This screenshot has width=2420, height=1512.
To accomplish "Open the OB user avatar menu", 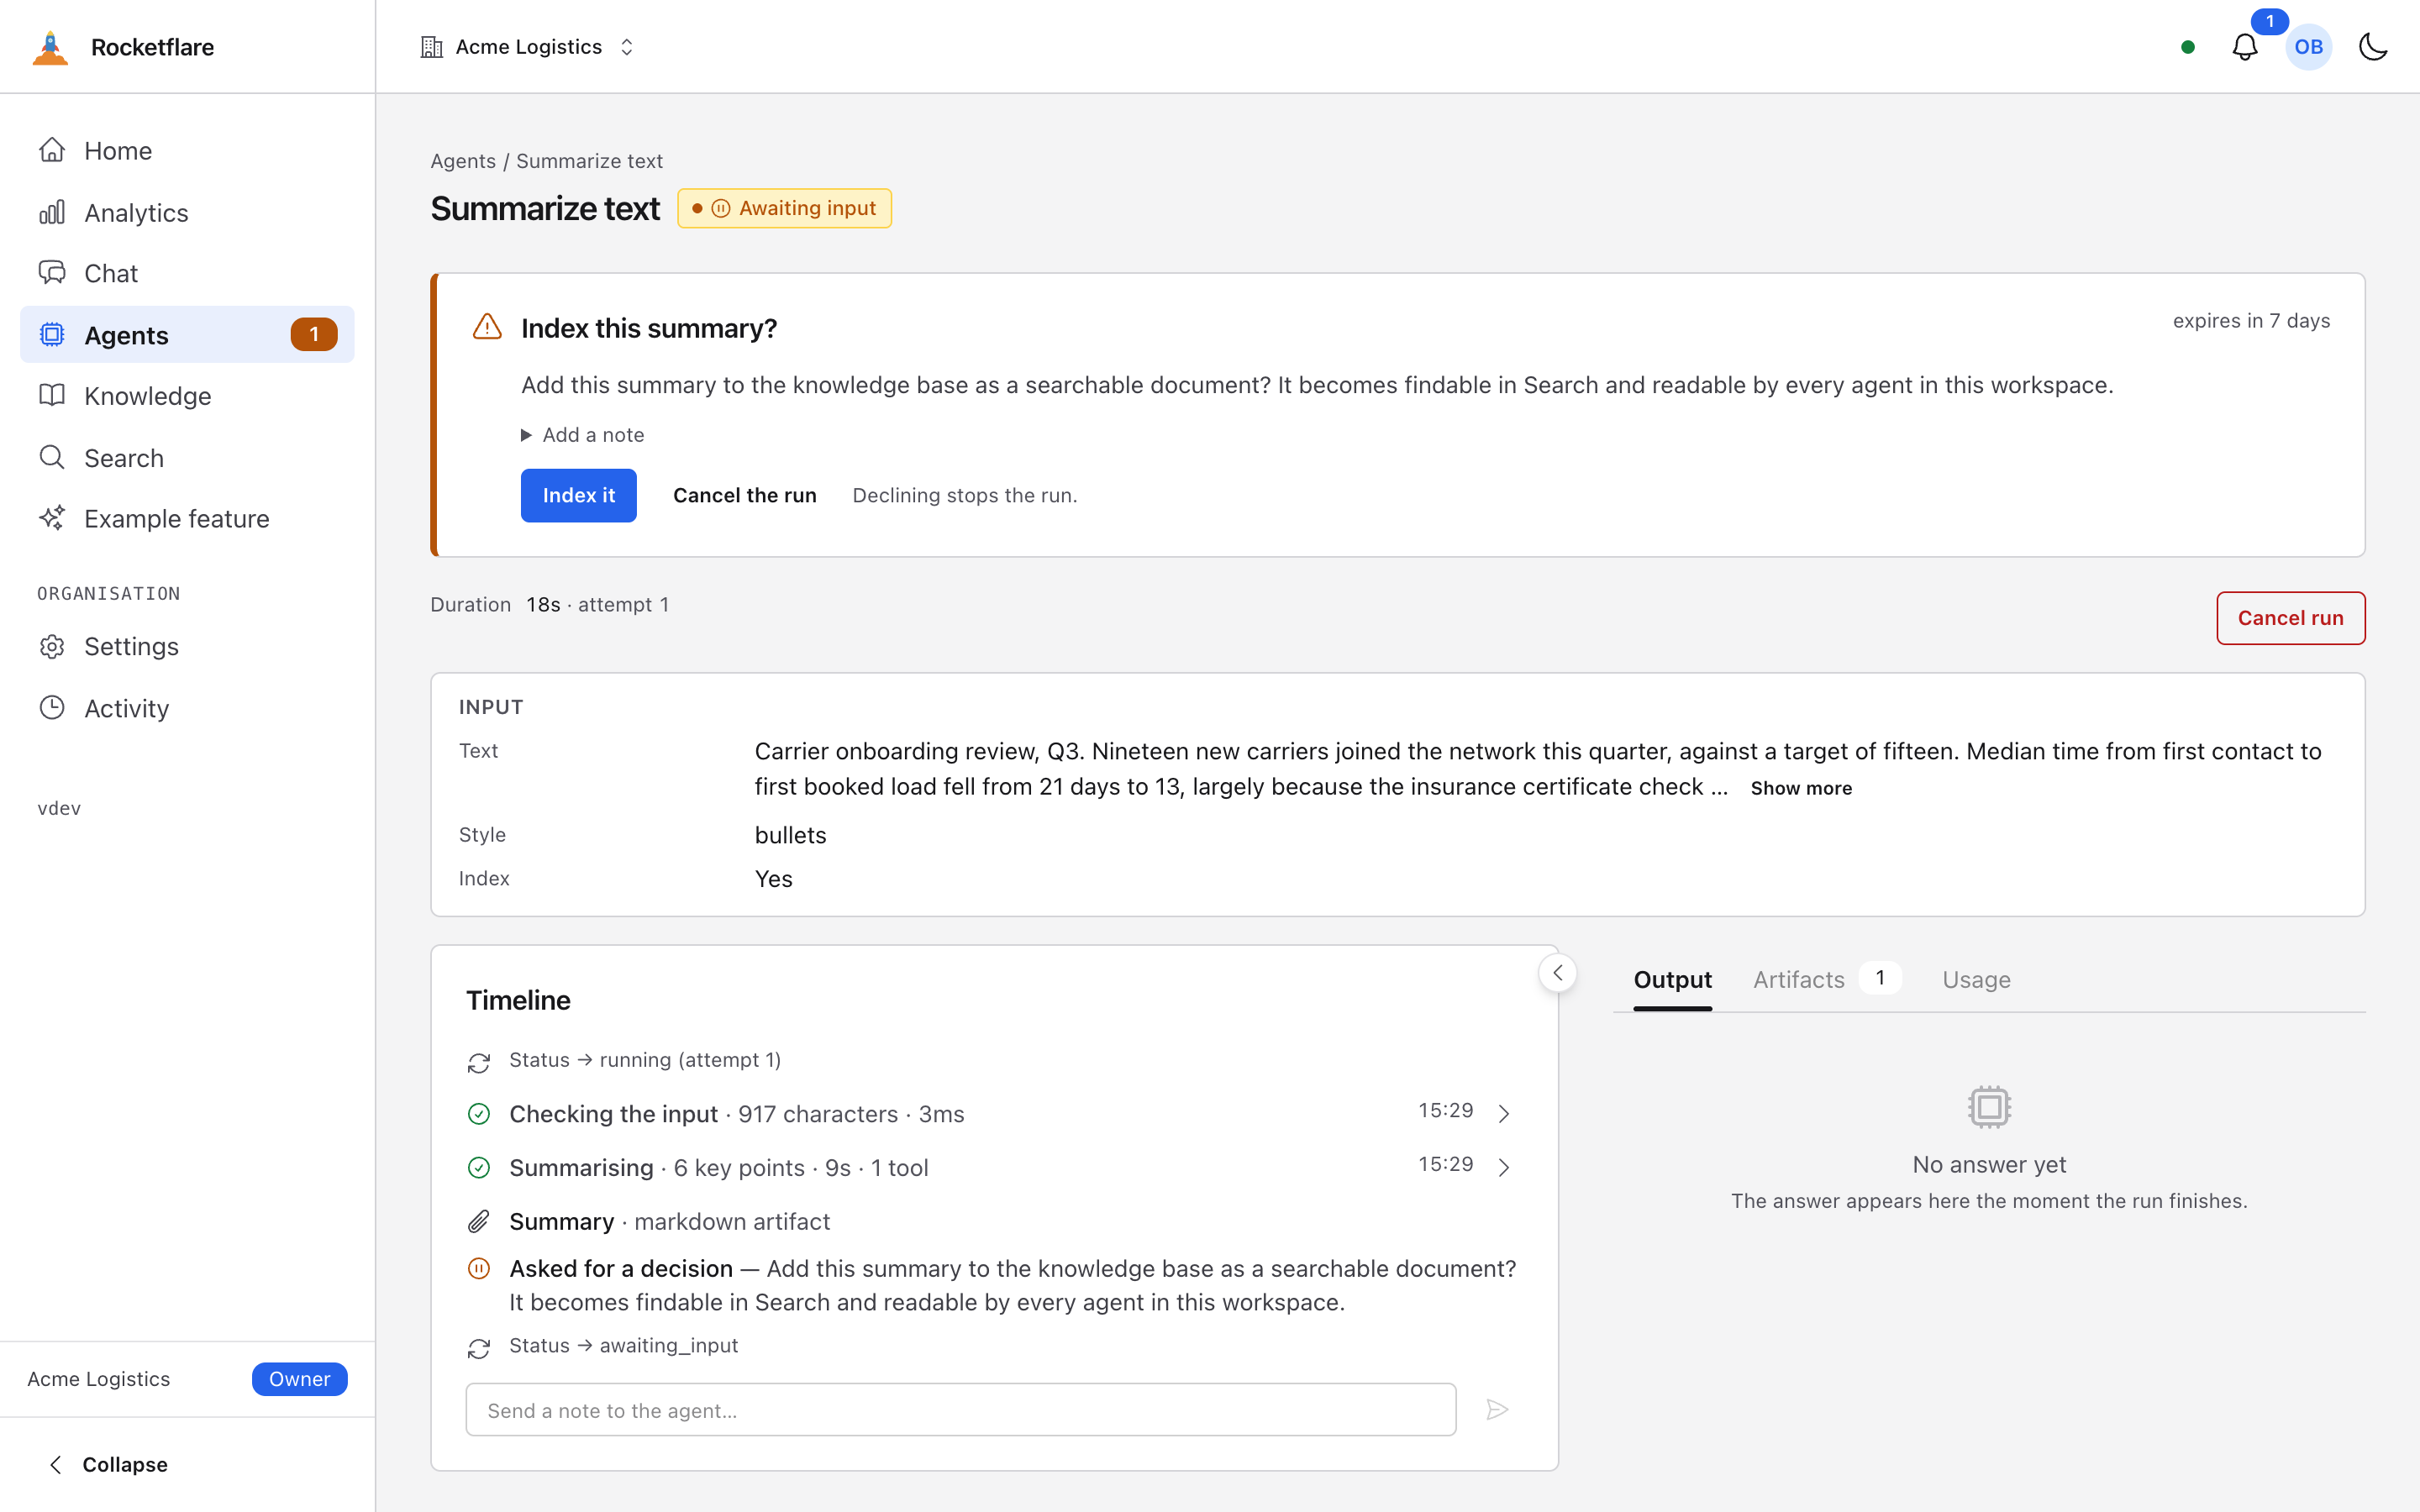I will pos(2308,47).
